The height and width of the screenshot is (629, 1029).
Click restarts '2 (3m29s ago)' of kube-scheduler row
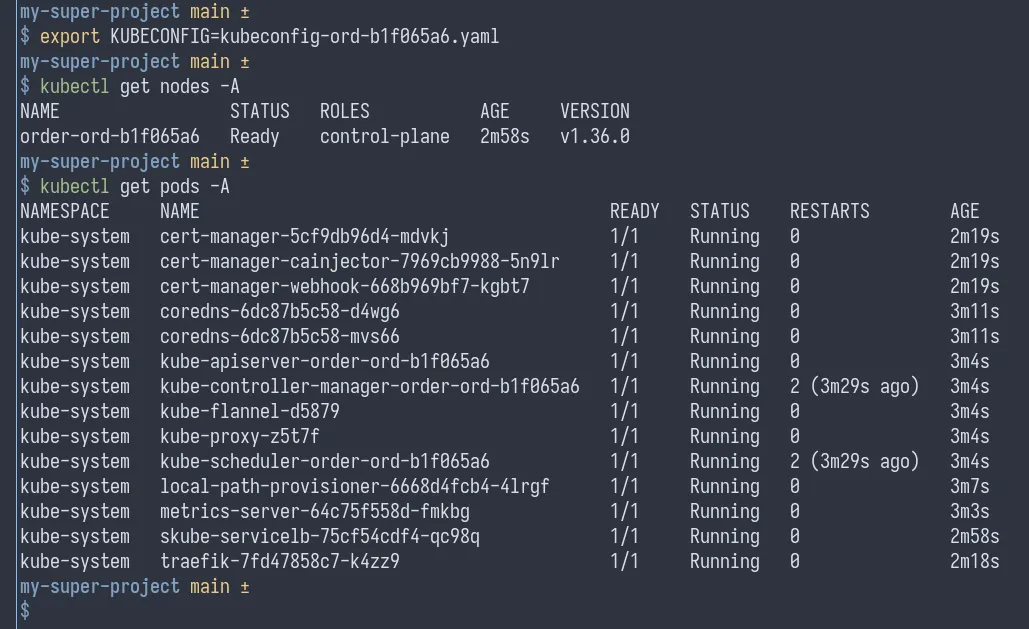tap(854, 462)
